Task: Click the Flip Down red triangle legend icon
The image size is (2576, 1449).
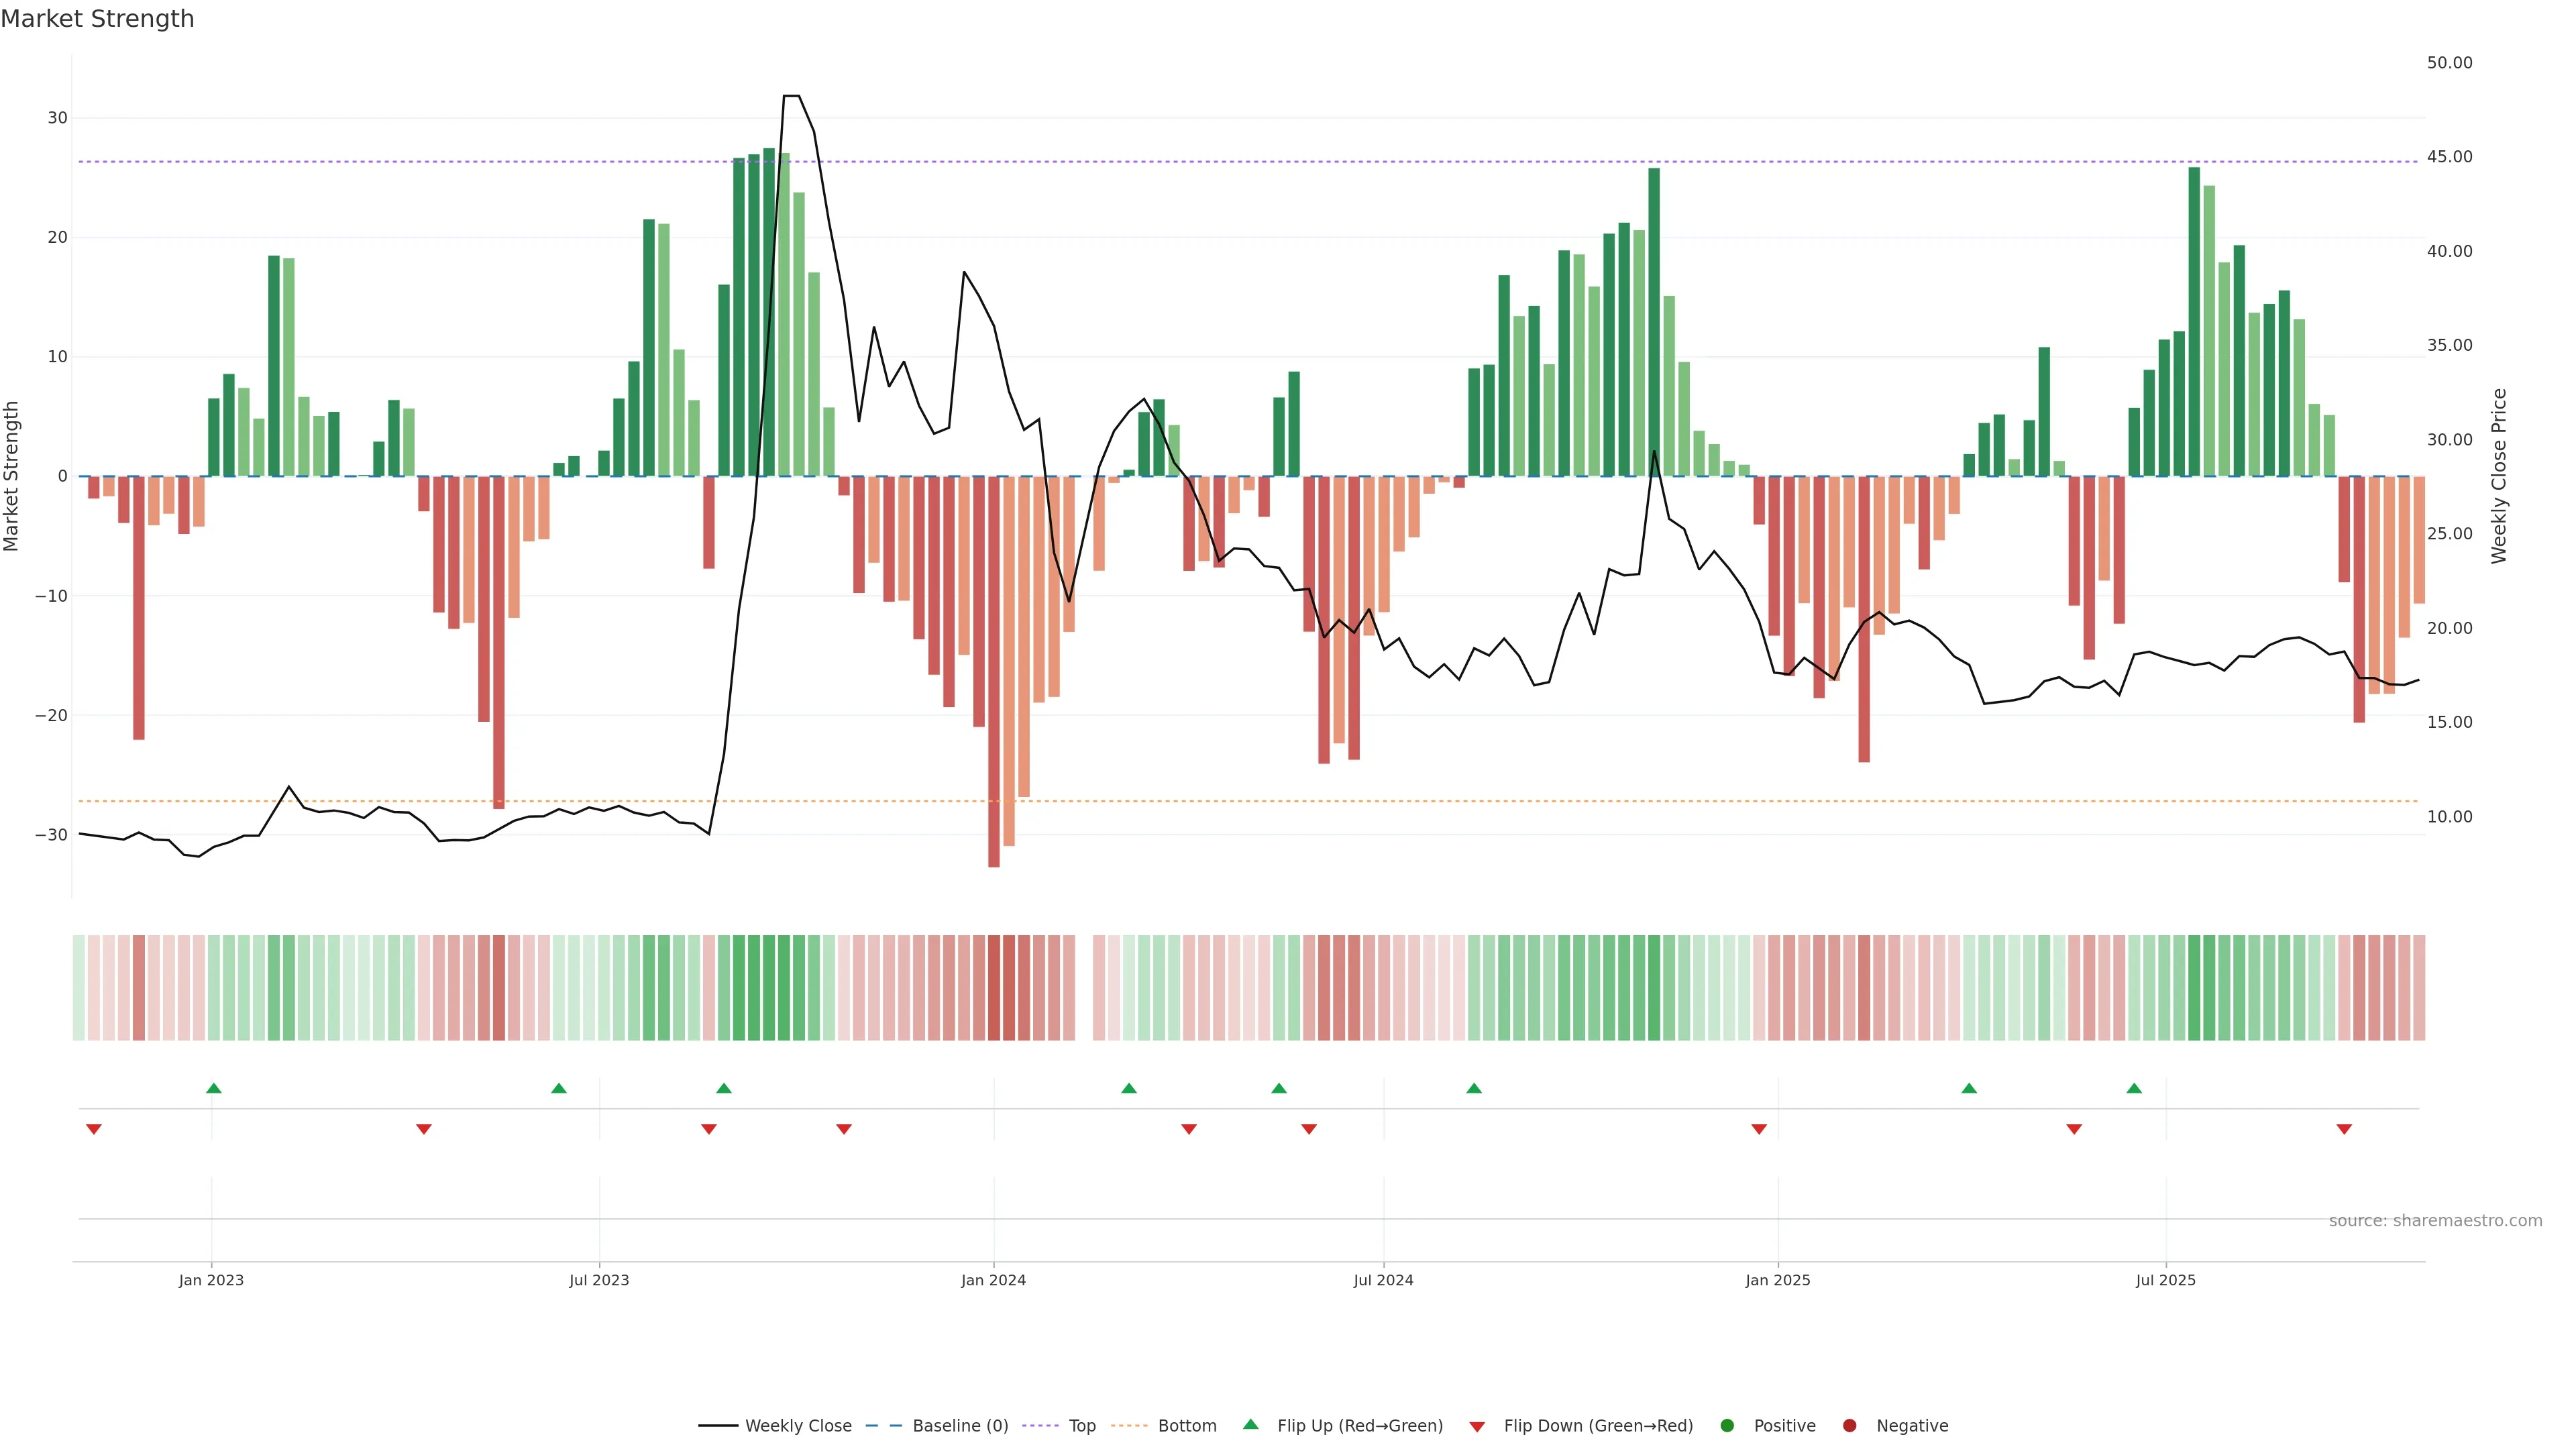Action: pos(1477,1426)
